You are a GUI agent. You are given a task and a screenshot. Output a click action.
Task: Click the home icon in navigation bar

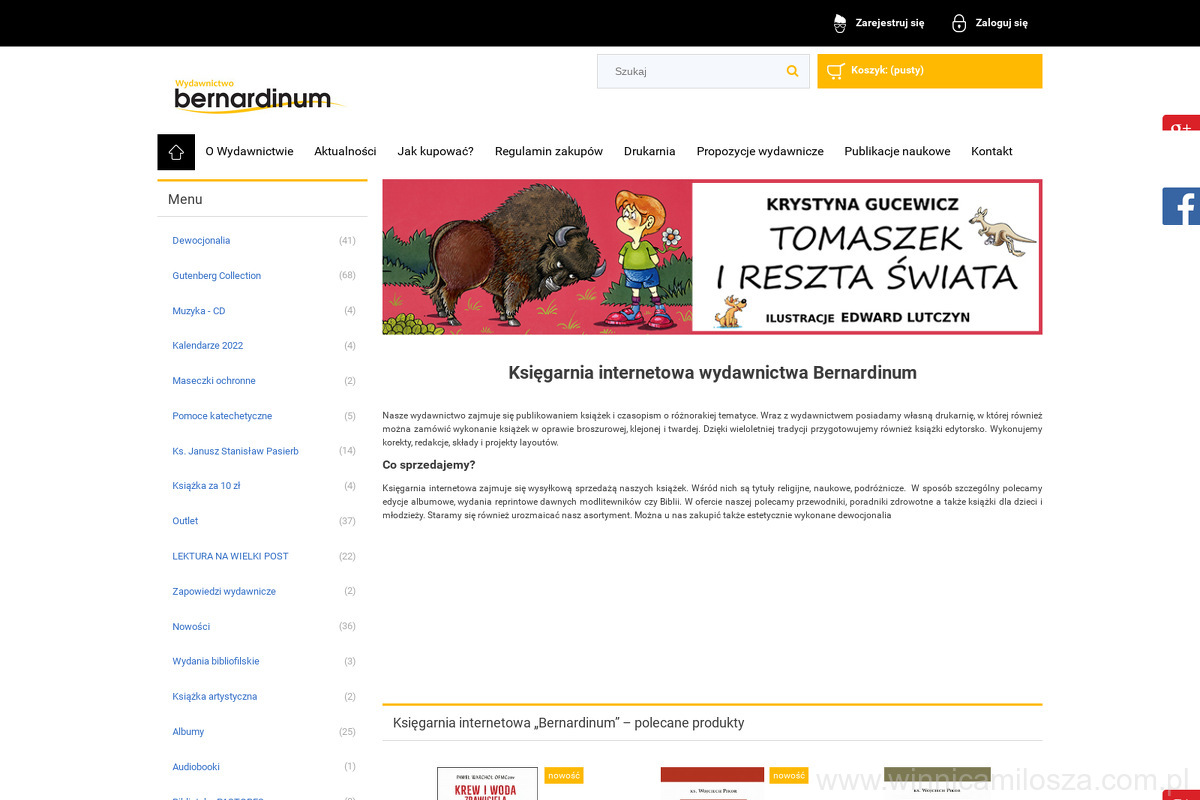176,152
